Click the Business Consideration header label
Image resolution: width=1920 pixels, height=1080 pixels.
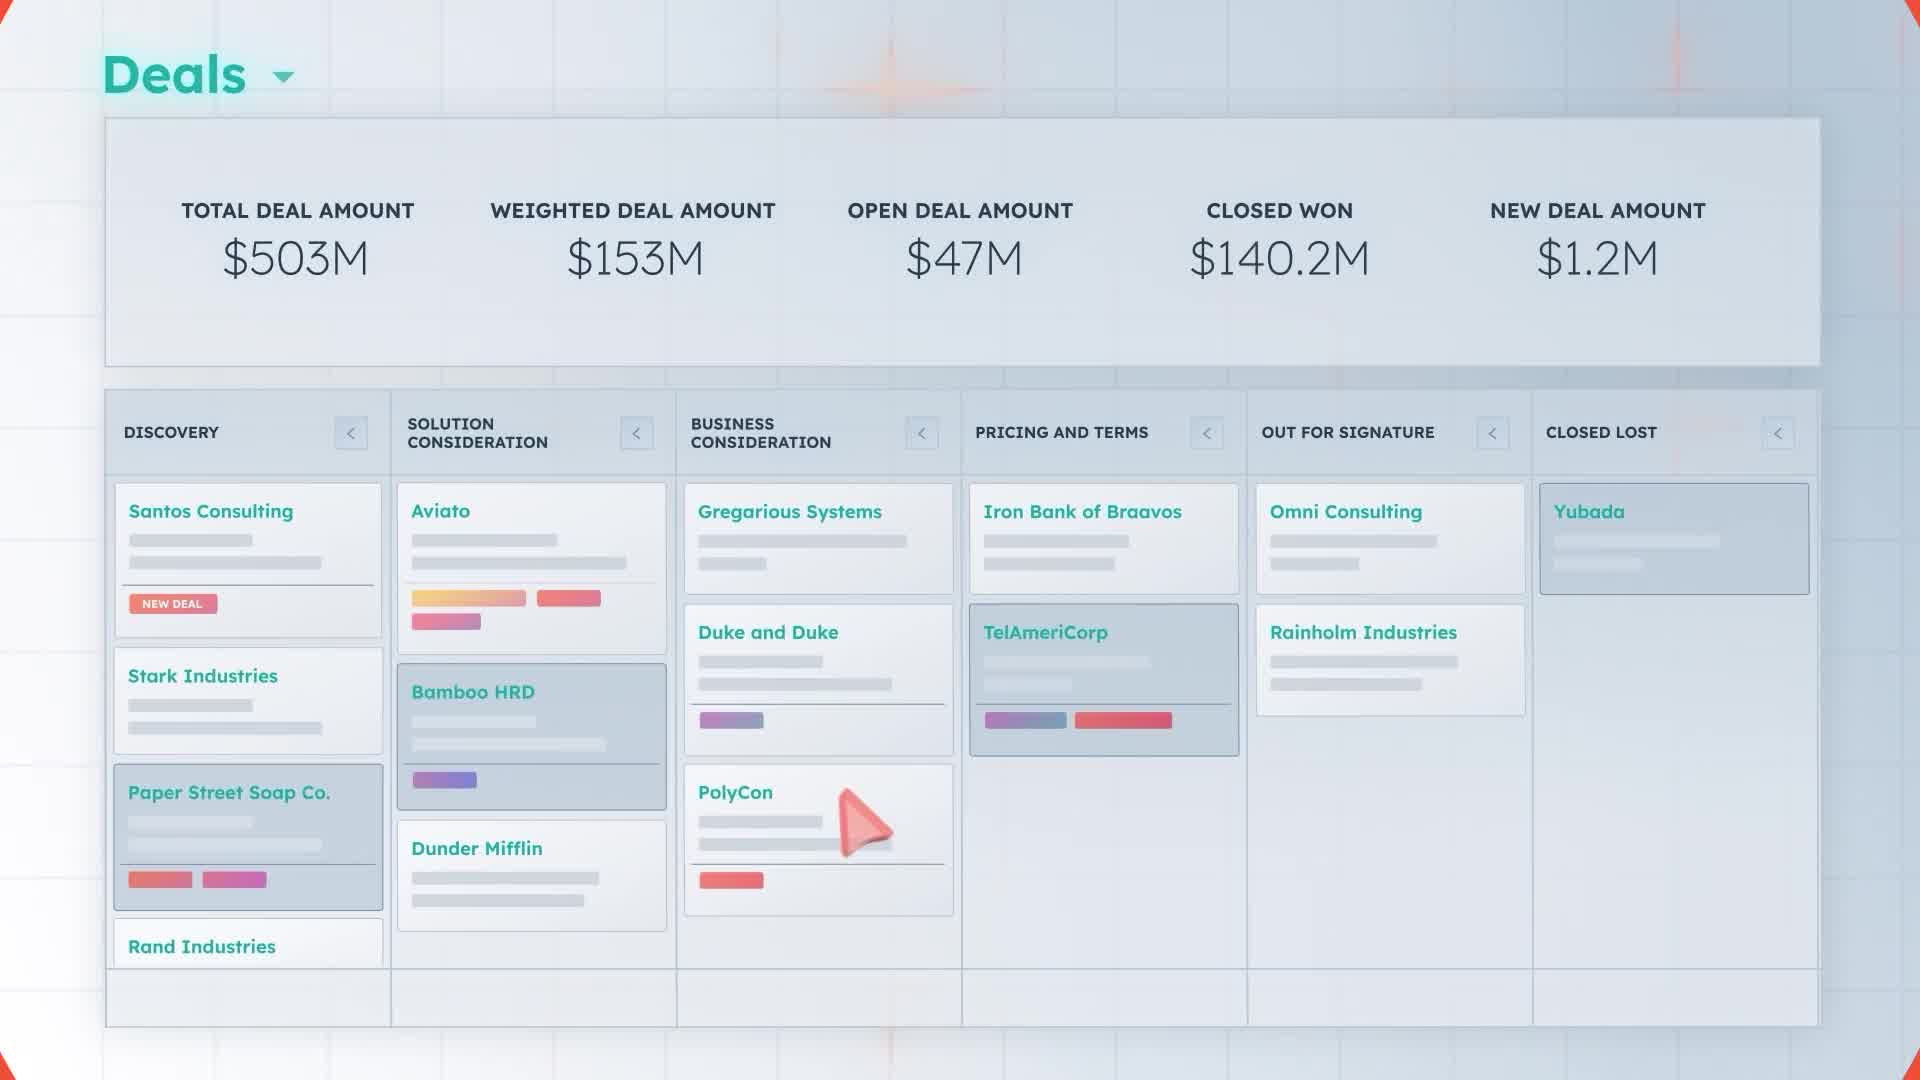pyautogui.click(x=761, y=433)
